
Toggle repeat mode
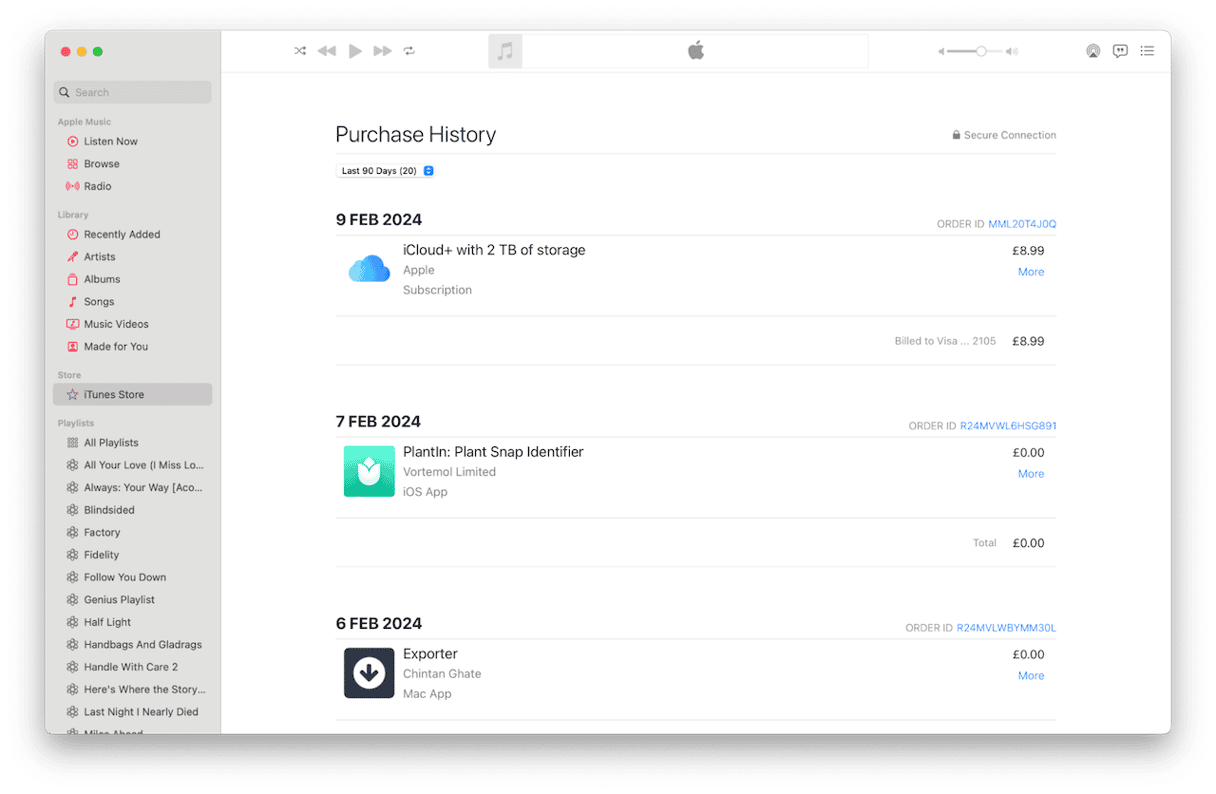(409, 51)
